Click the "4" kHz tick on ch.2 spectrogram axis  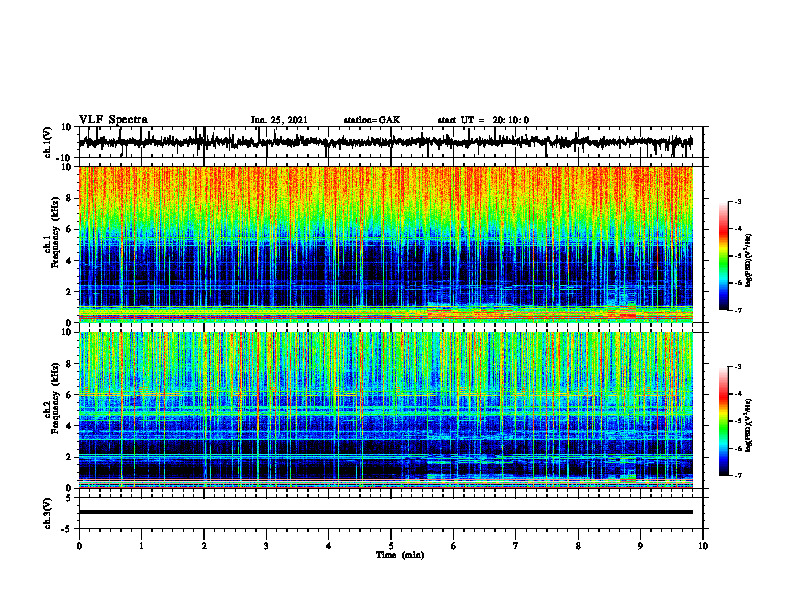point(70,426)
